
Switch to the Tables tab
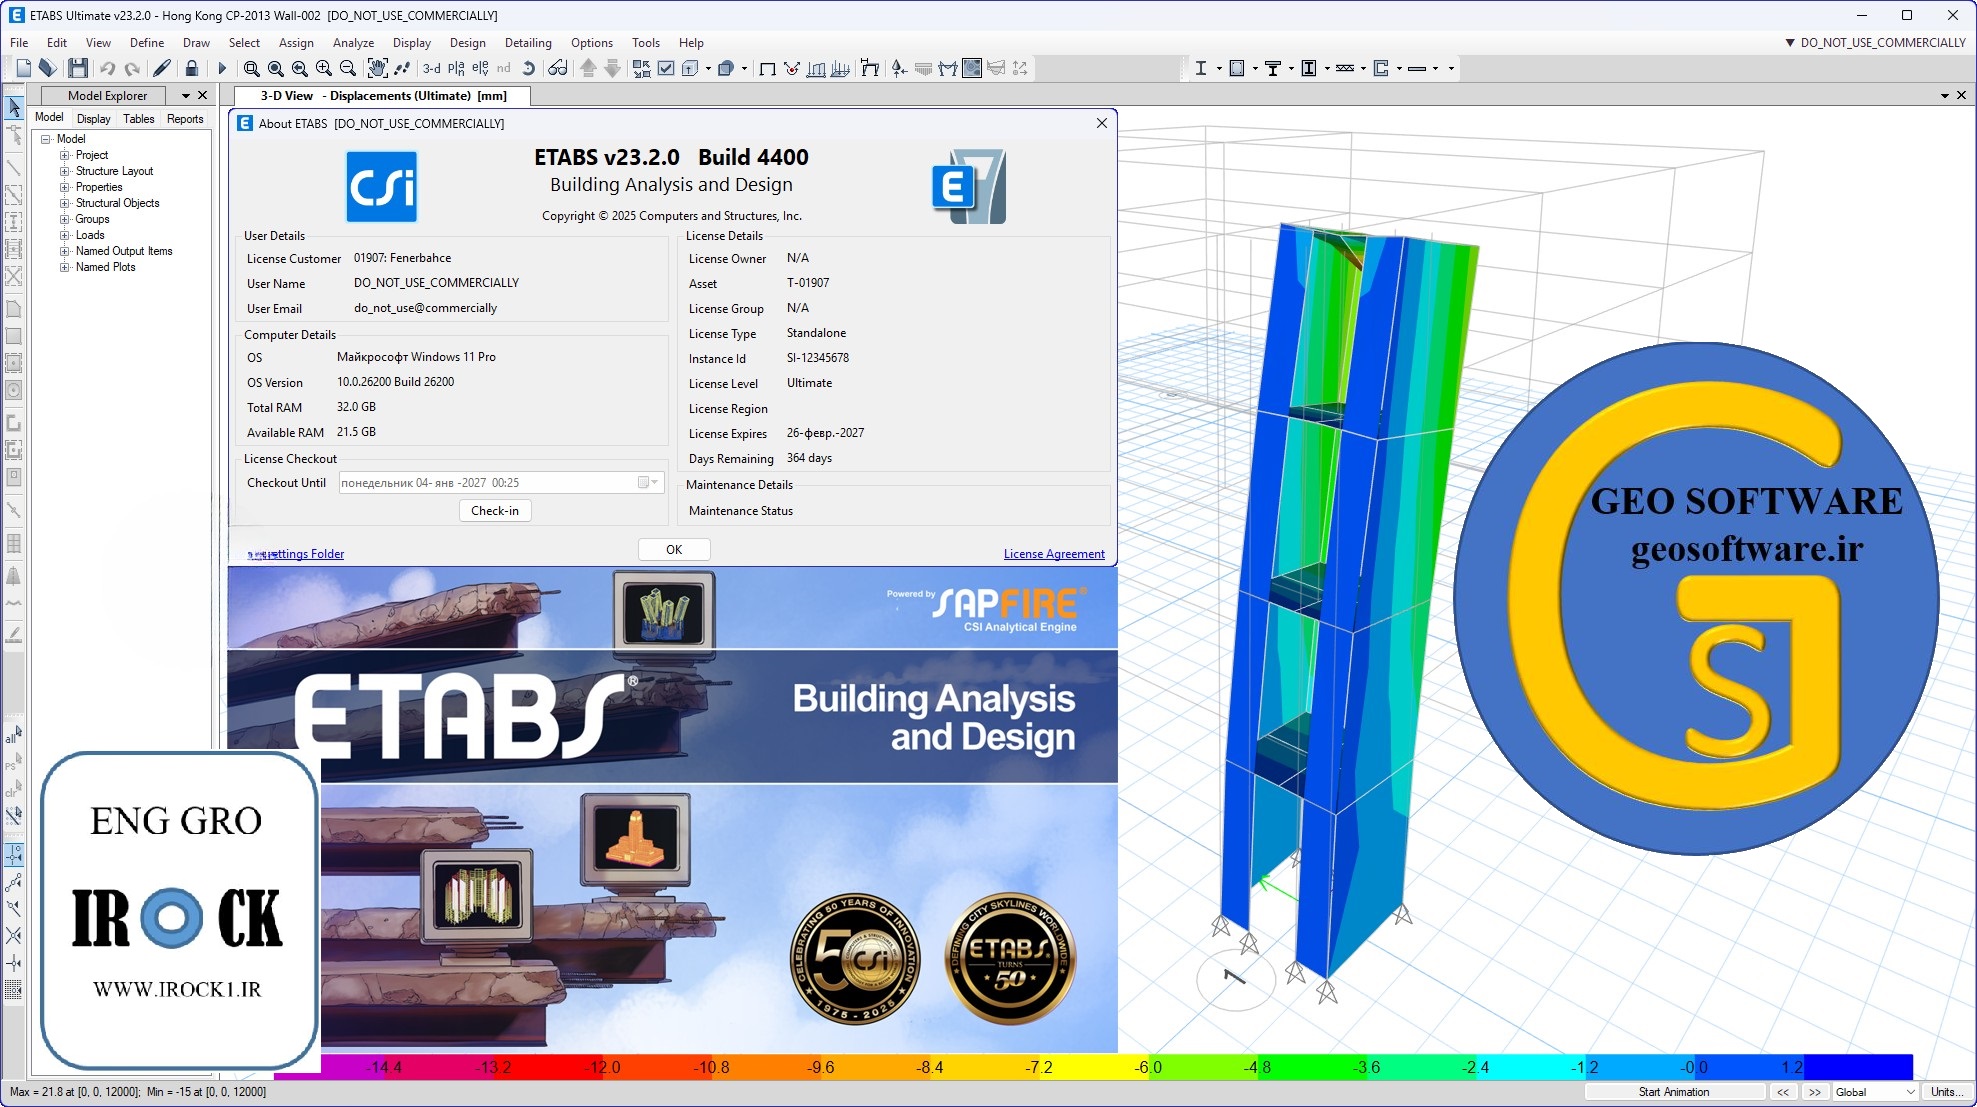tap(138, 118)
